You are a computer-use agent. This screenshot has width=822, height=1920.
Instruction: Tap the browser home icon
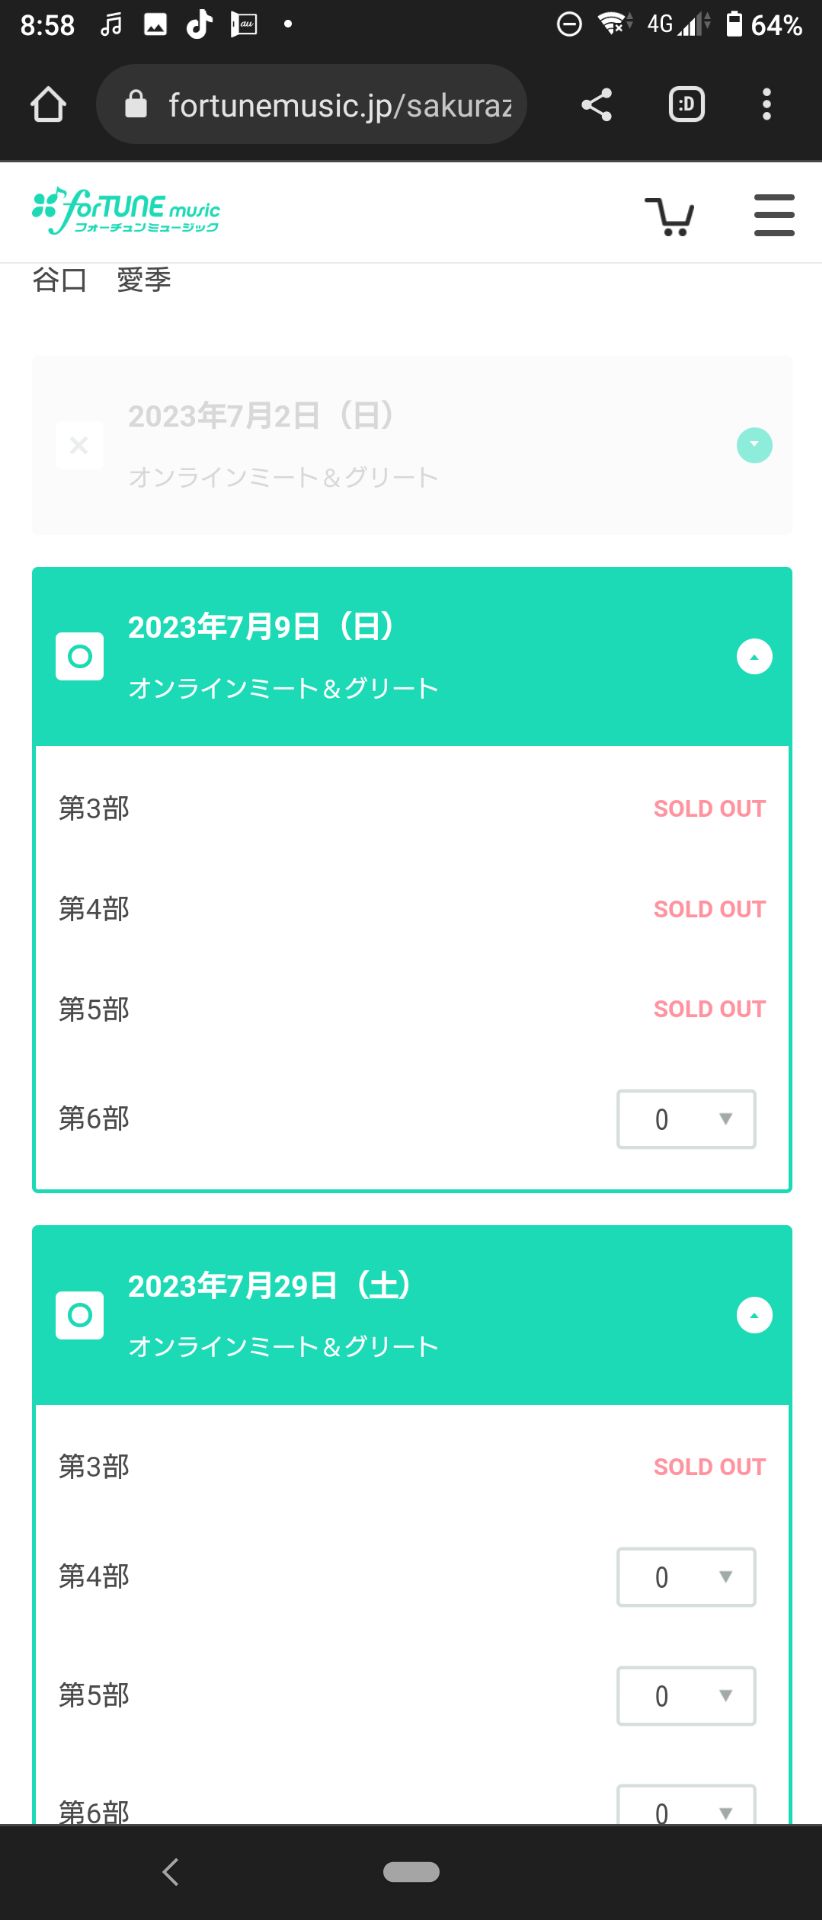point(48,105)
